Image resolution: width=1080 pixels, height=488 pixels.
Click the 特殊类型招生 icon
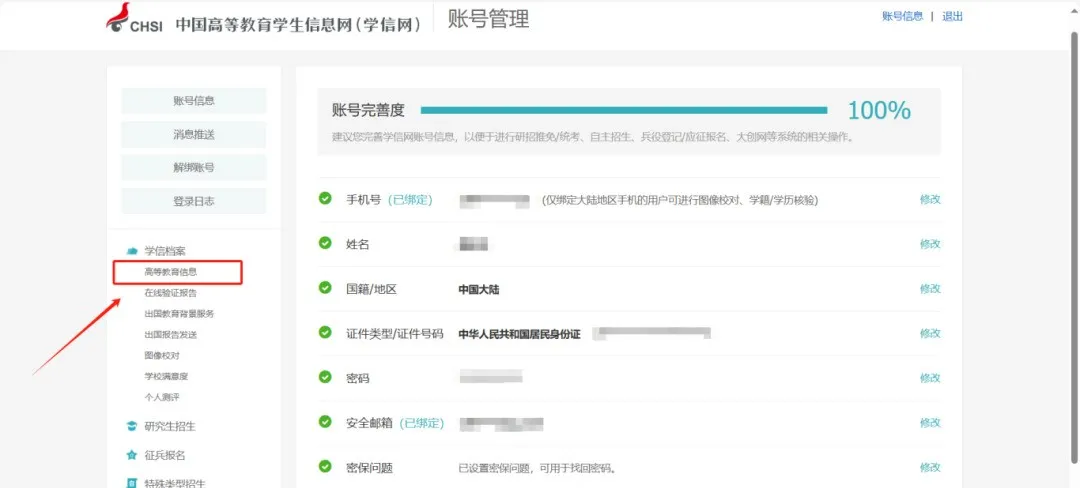click(x=132, y=483)
